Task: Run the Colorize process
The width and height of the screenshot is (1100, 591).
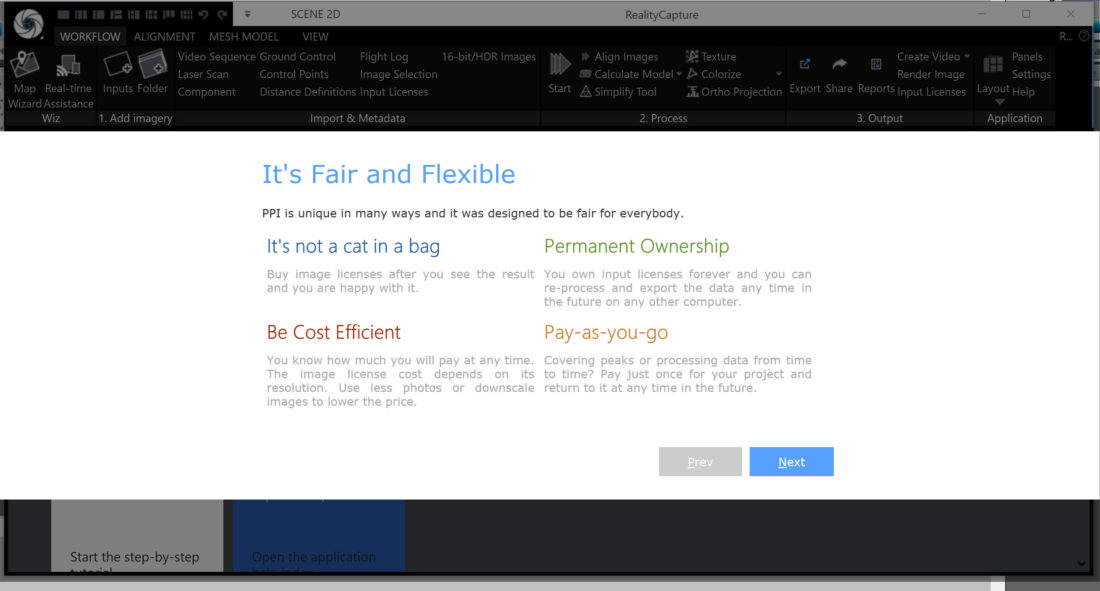Action: point(713,74)
